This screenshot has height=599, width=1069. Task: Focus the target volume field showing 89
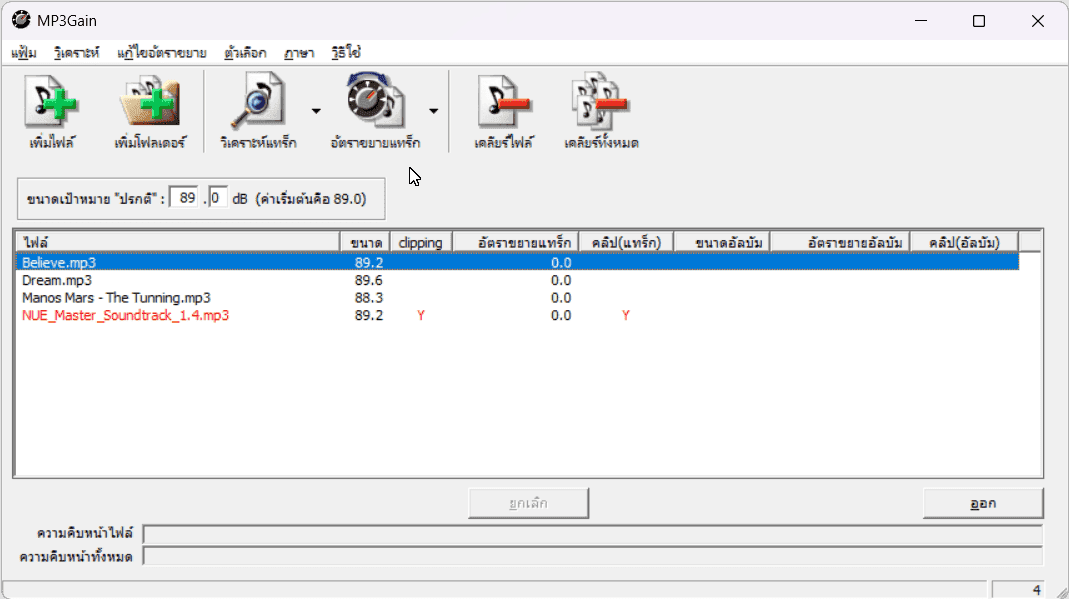(x=185, y=198)
